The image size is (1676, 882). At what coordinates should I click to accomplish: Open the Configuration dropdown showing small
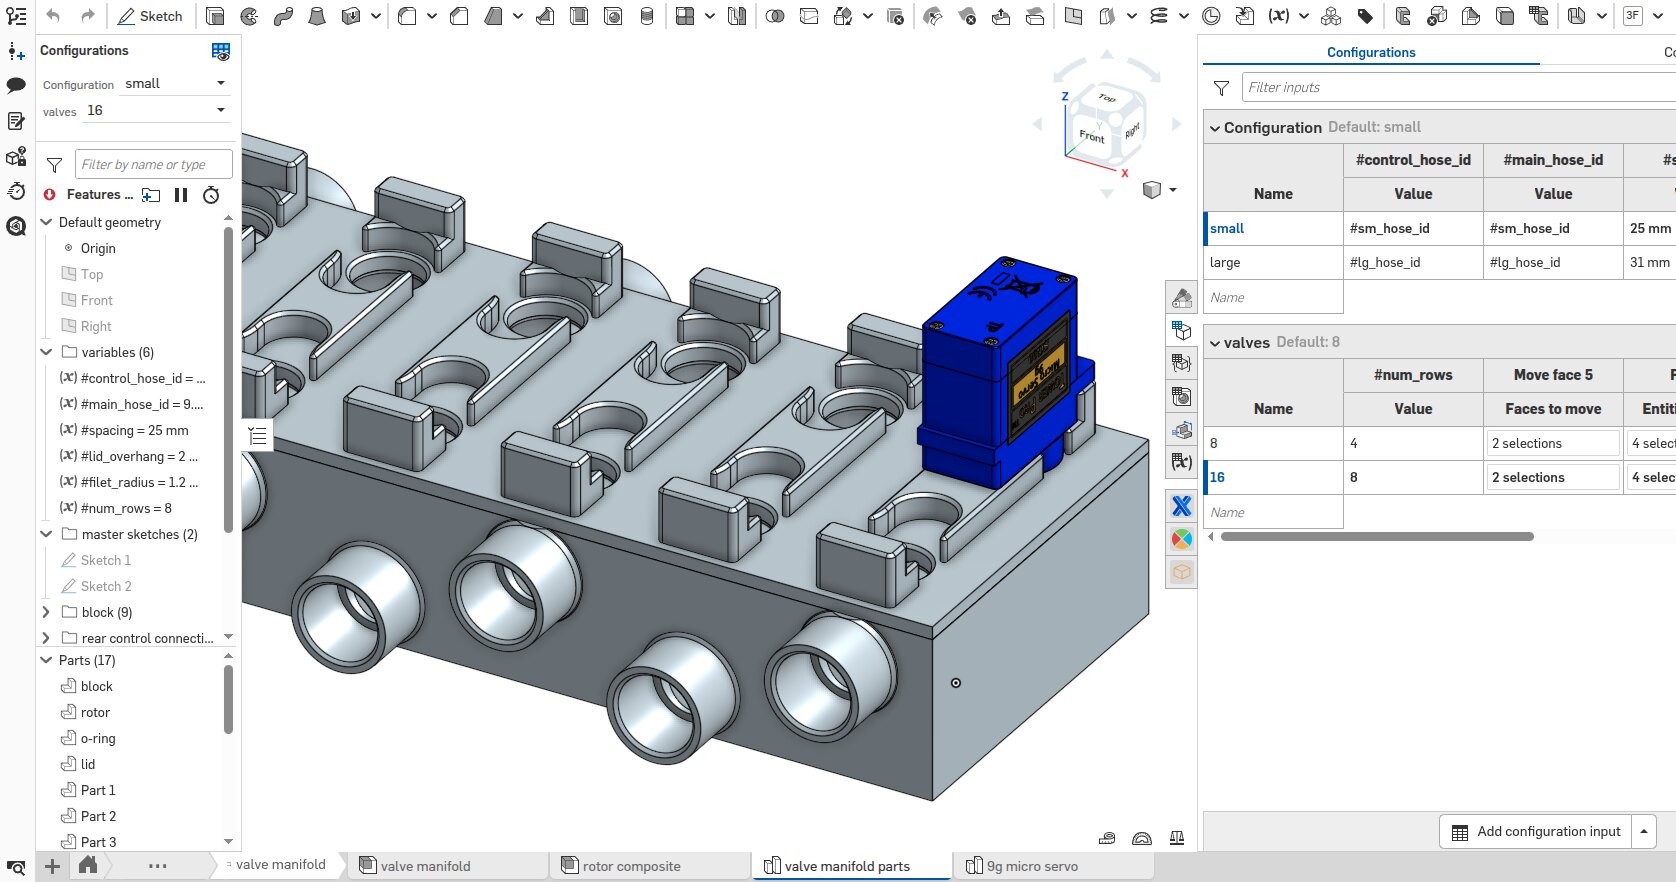point(176,84)
